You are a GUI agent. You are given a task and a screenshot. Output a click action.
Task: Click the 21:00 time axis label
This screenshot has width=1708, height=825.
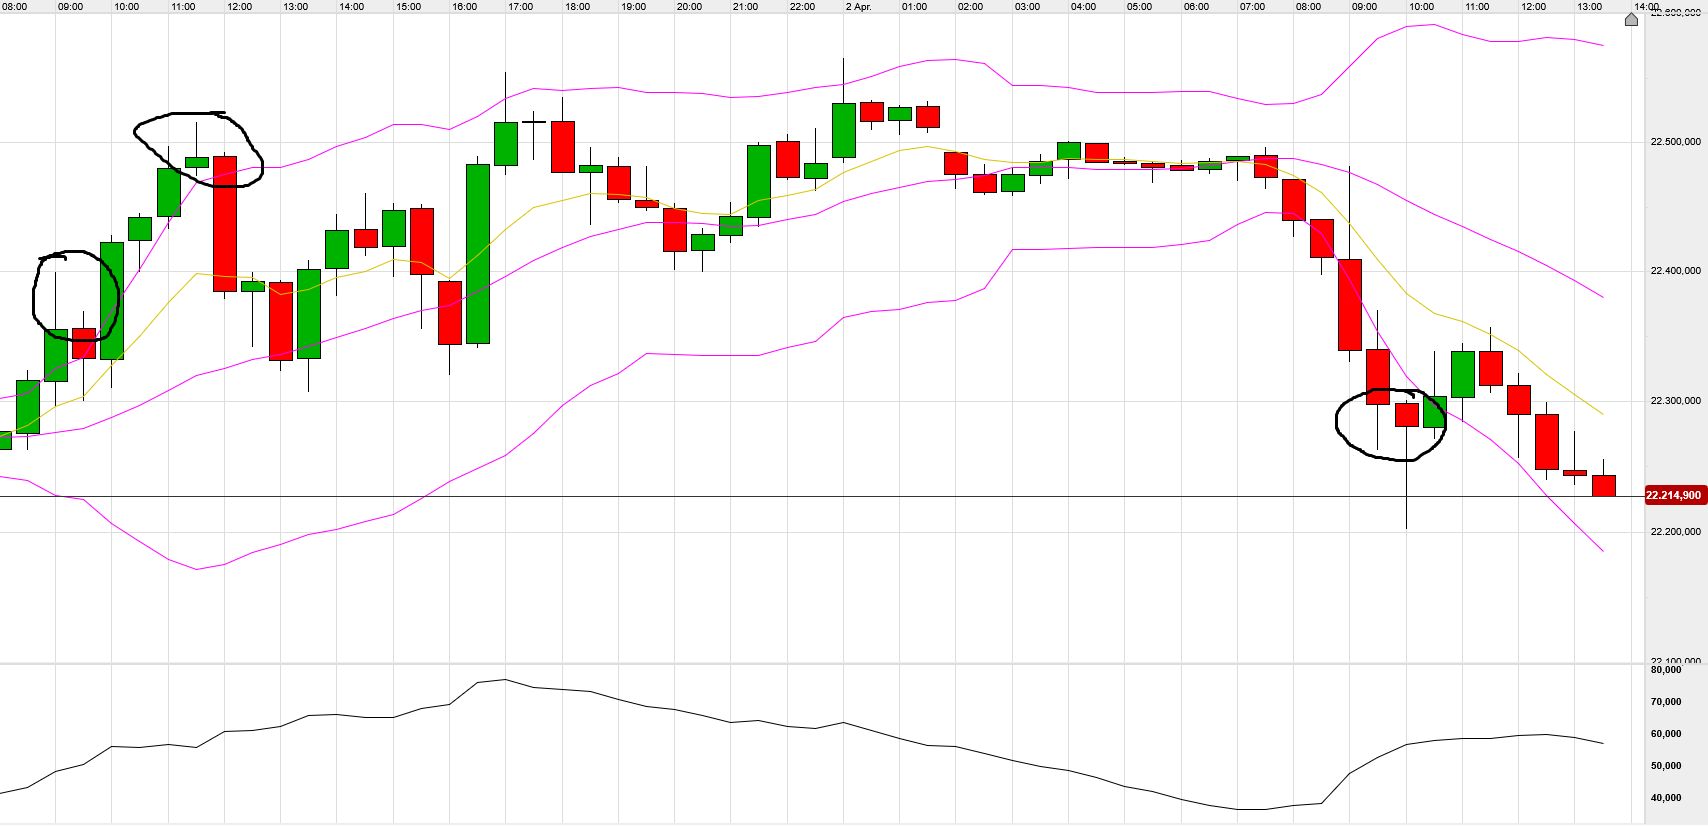click(746, 7)
